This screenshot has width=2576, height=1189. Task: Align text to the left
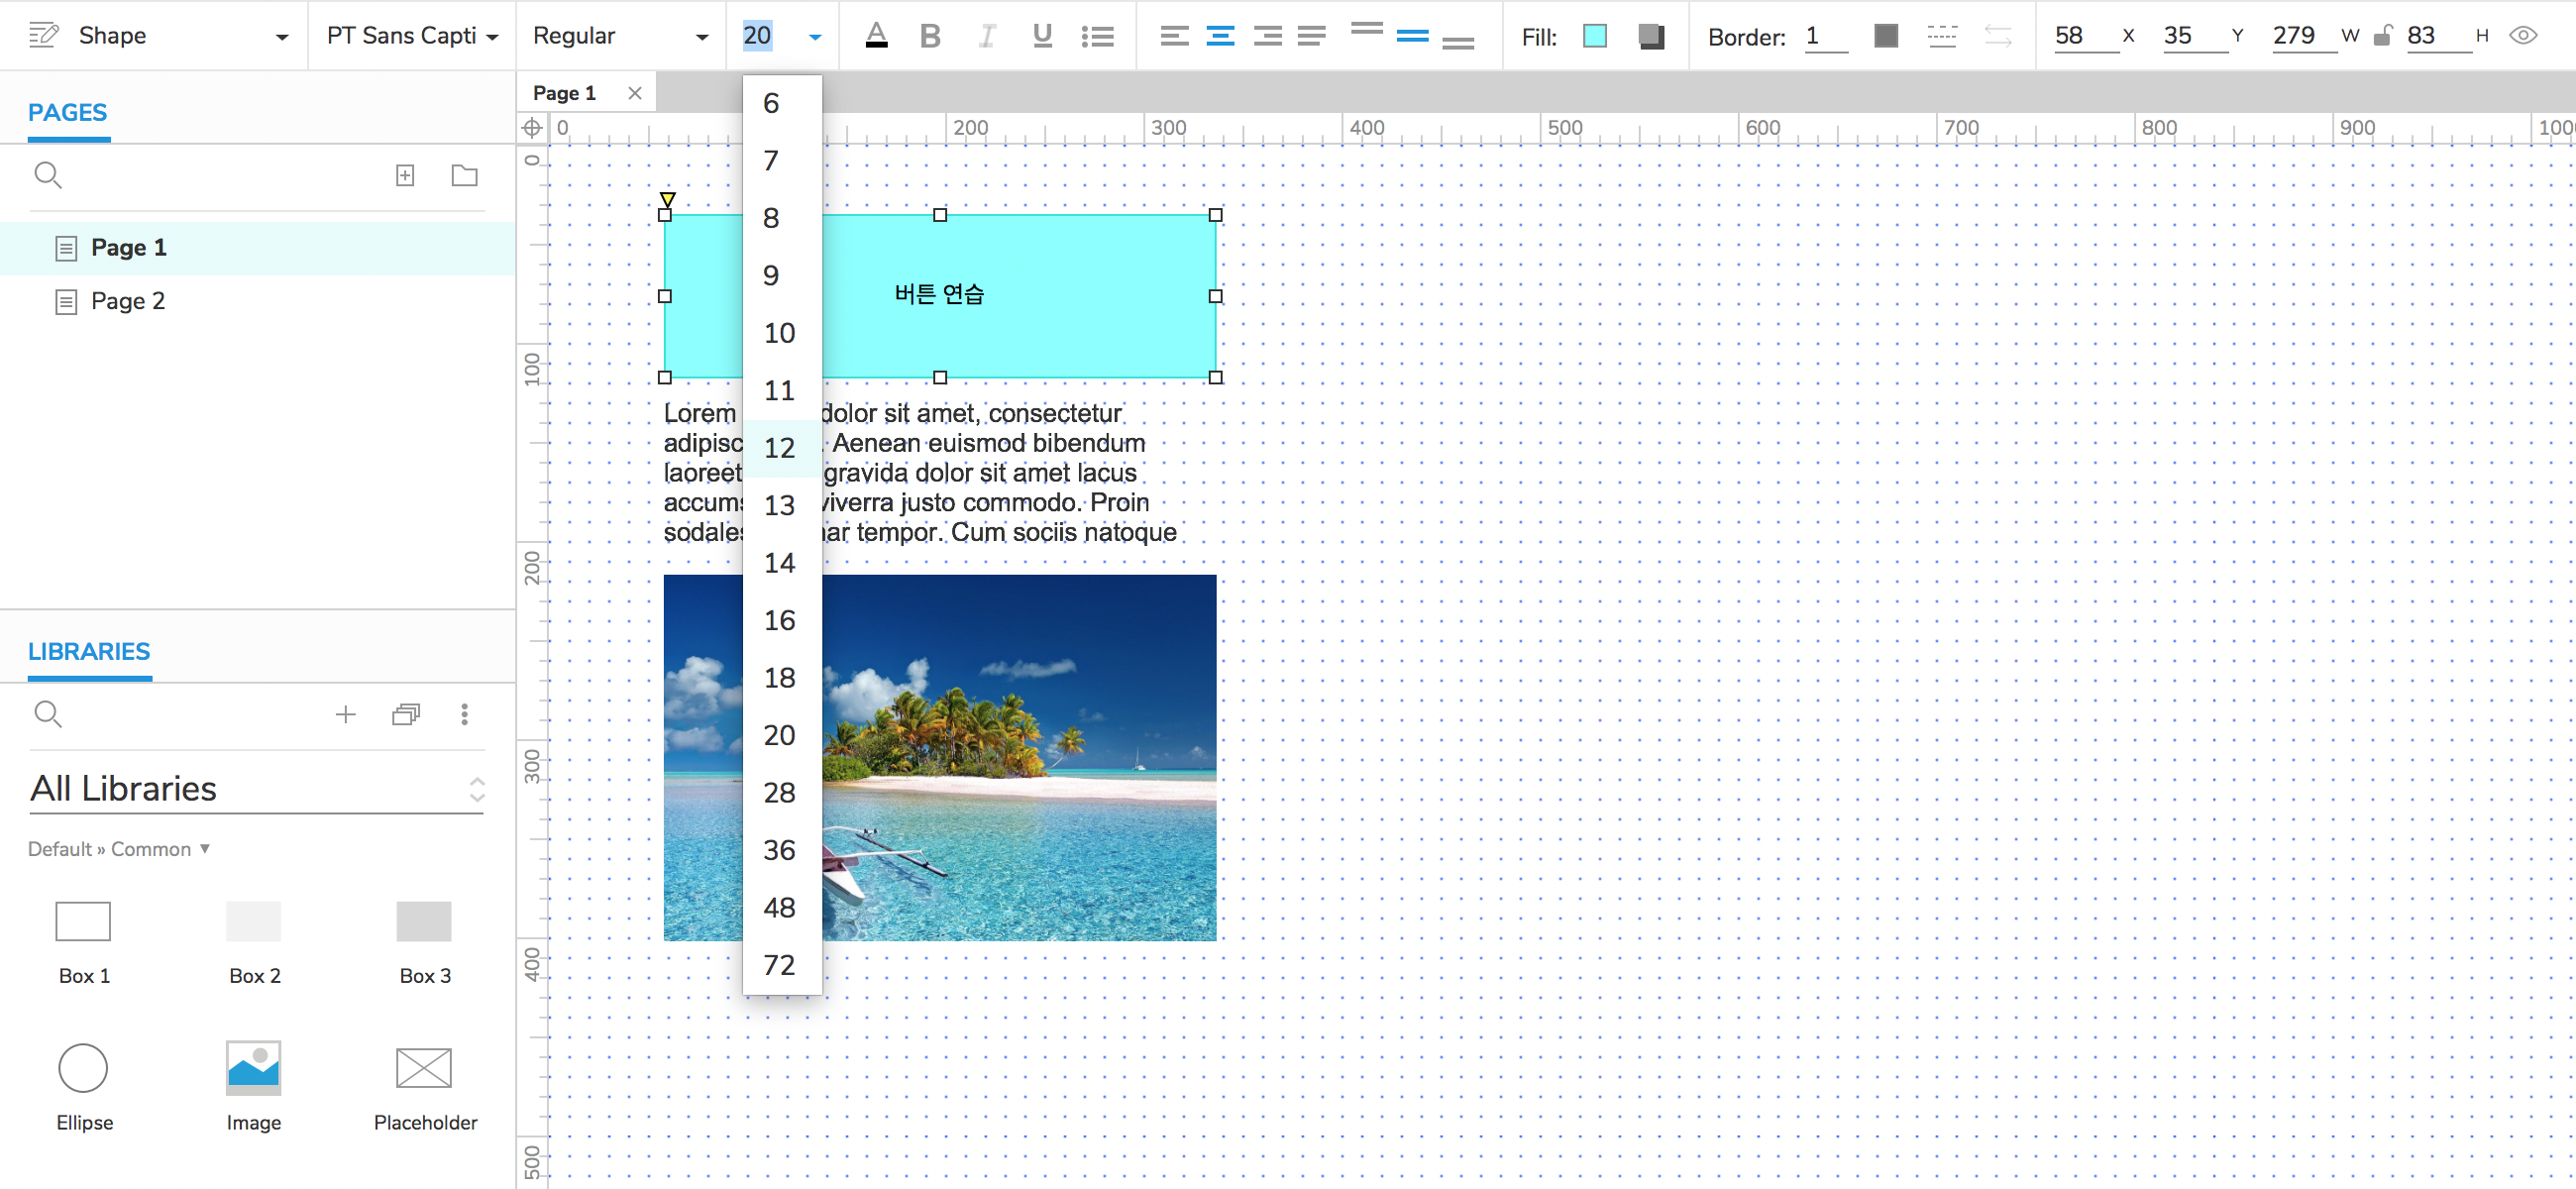point(1174,37)
